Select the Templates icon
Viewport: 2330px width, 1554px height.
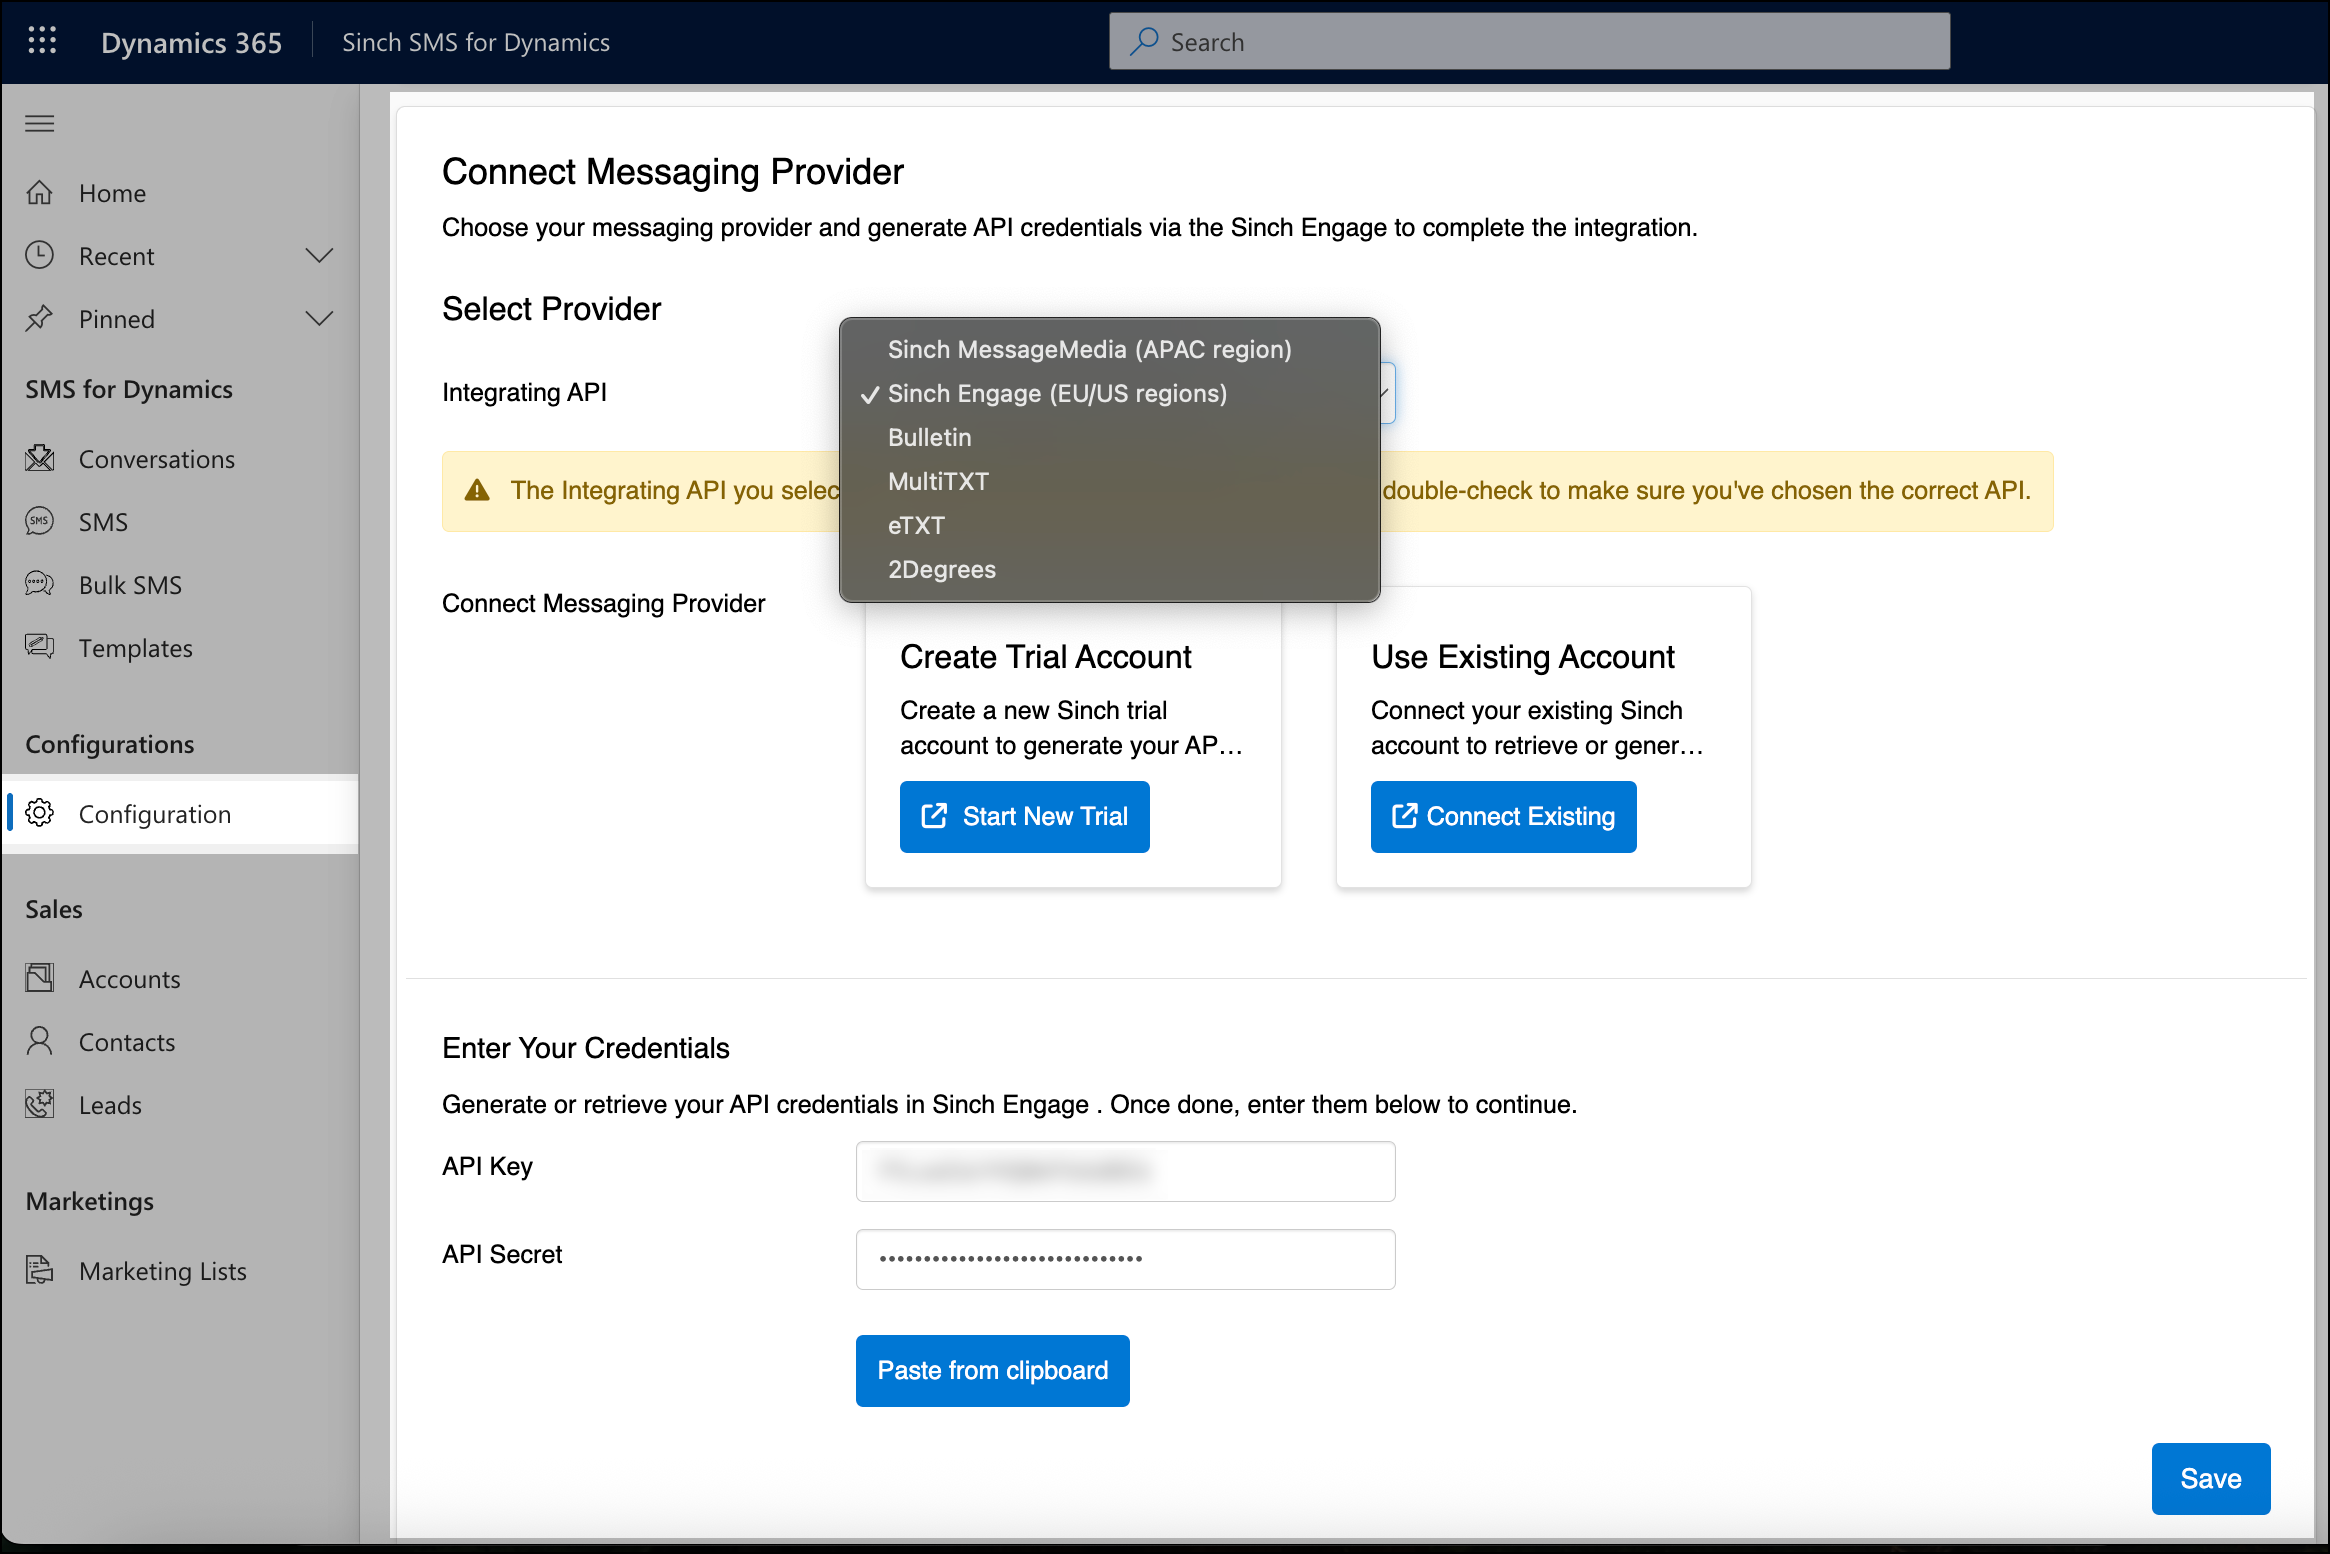(x=40, y=647)
